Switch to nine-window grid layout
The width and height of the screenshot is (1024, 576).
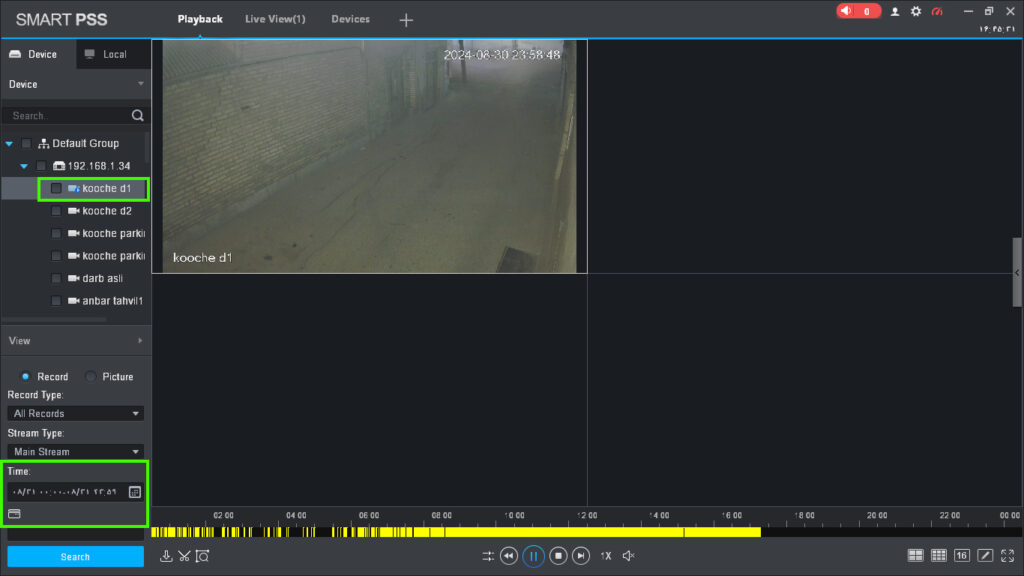tap(938, 555)
